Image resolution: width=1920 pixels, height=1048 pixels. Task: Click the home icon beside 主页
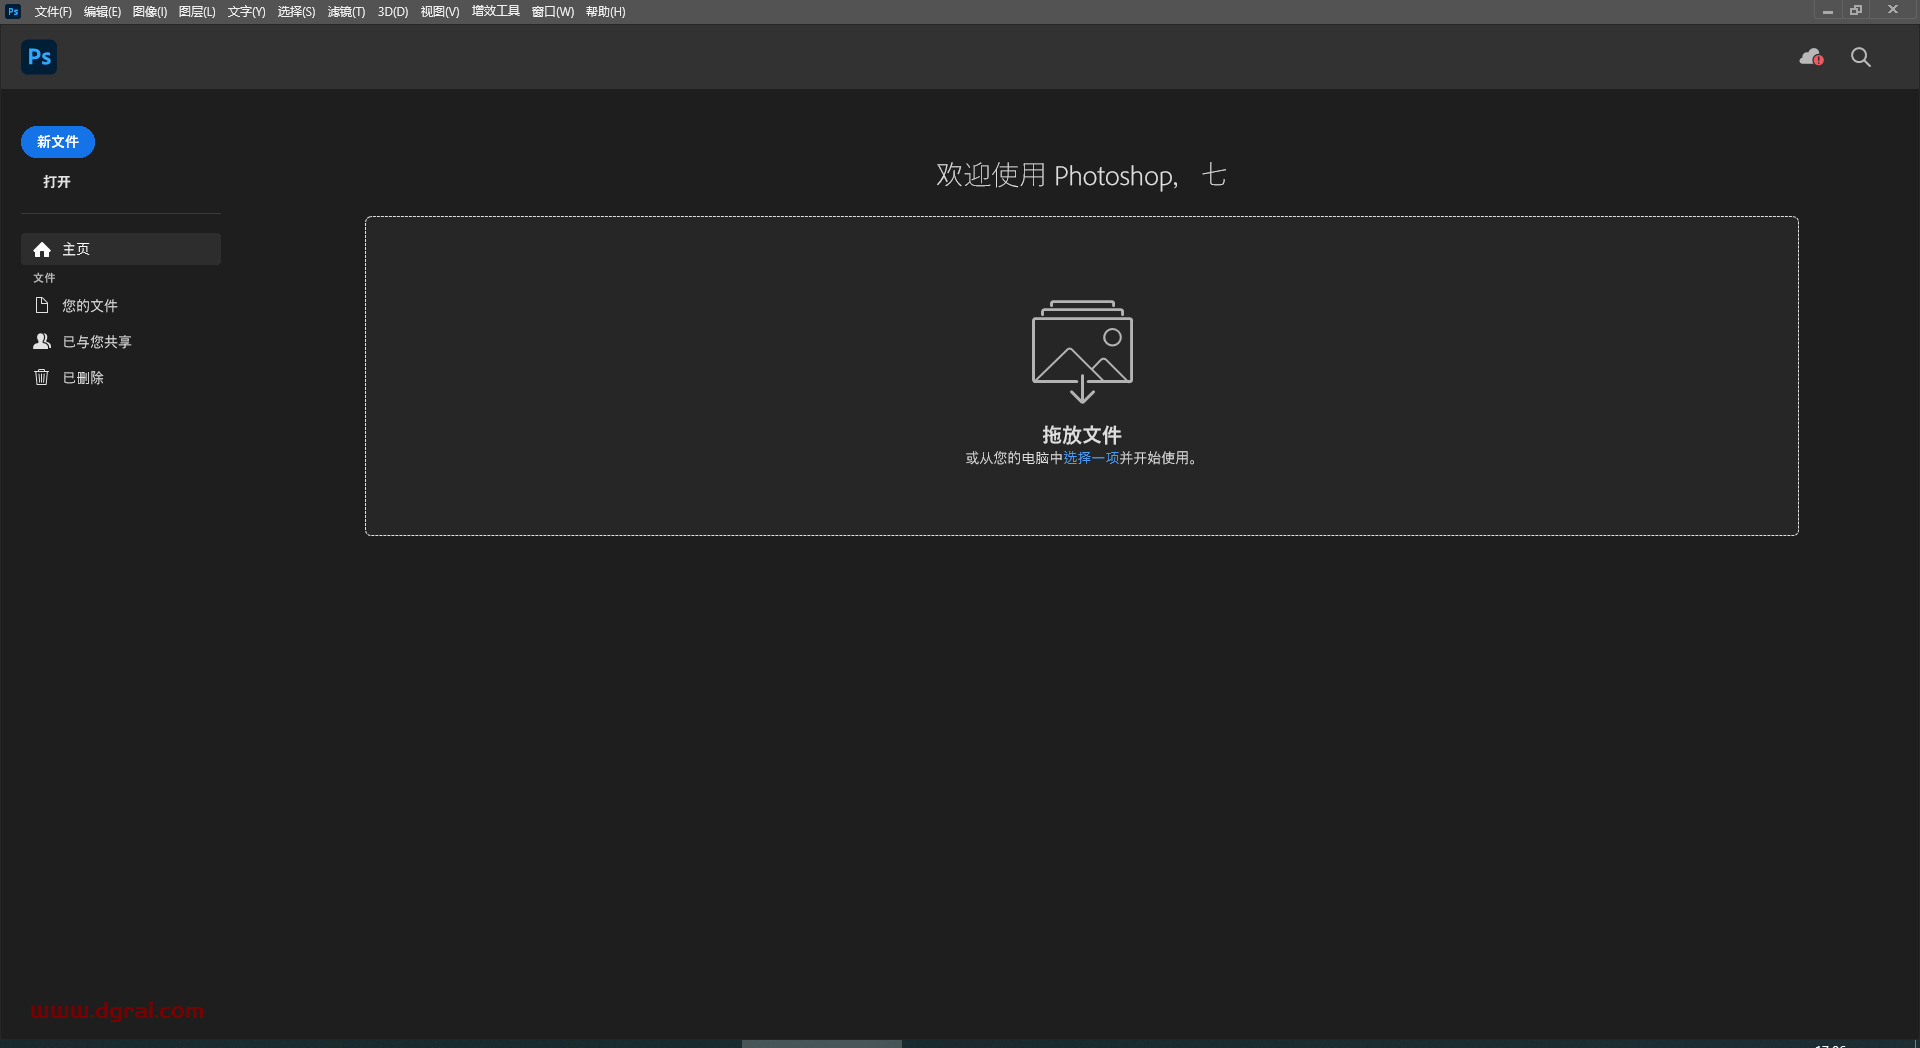pos(42,249)
